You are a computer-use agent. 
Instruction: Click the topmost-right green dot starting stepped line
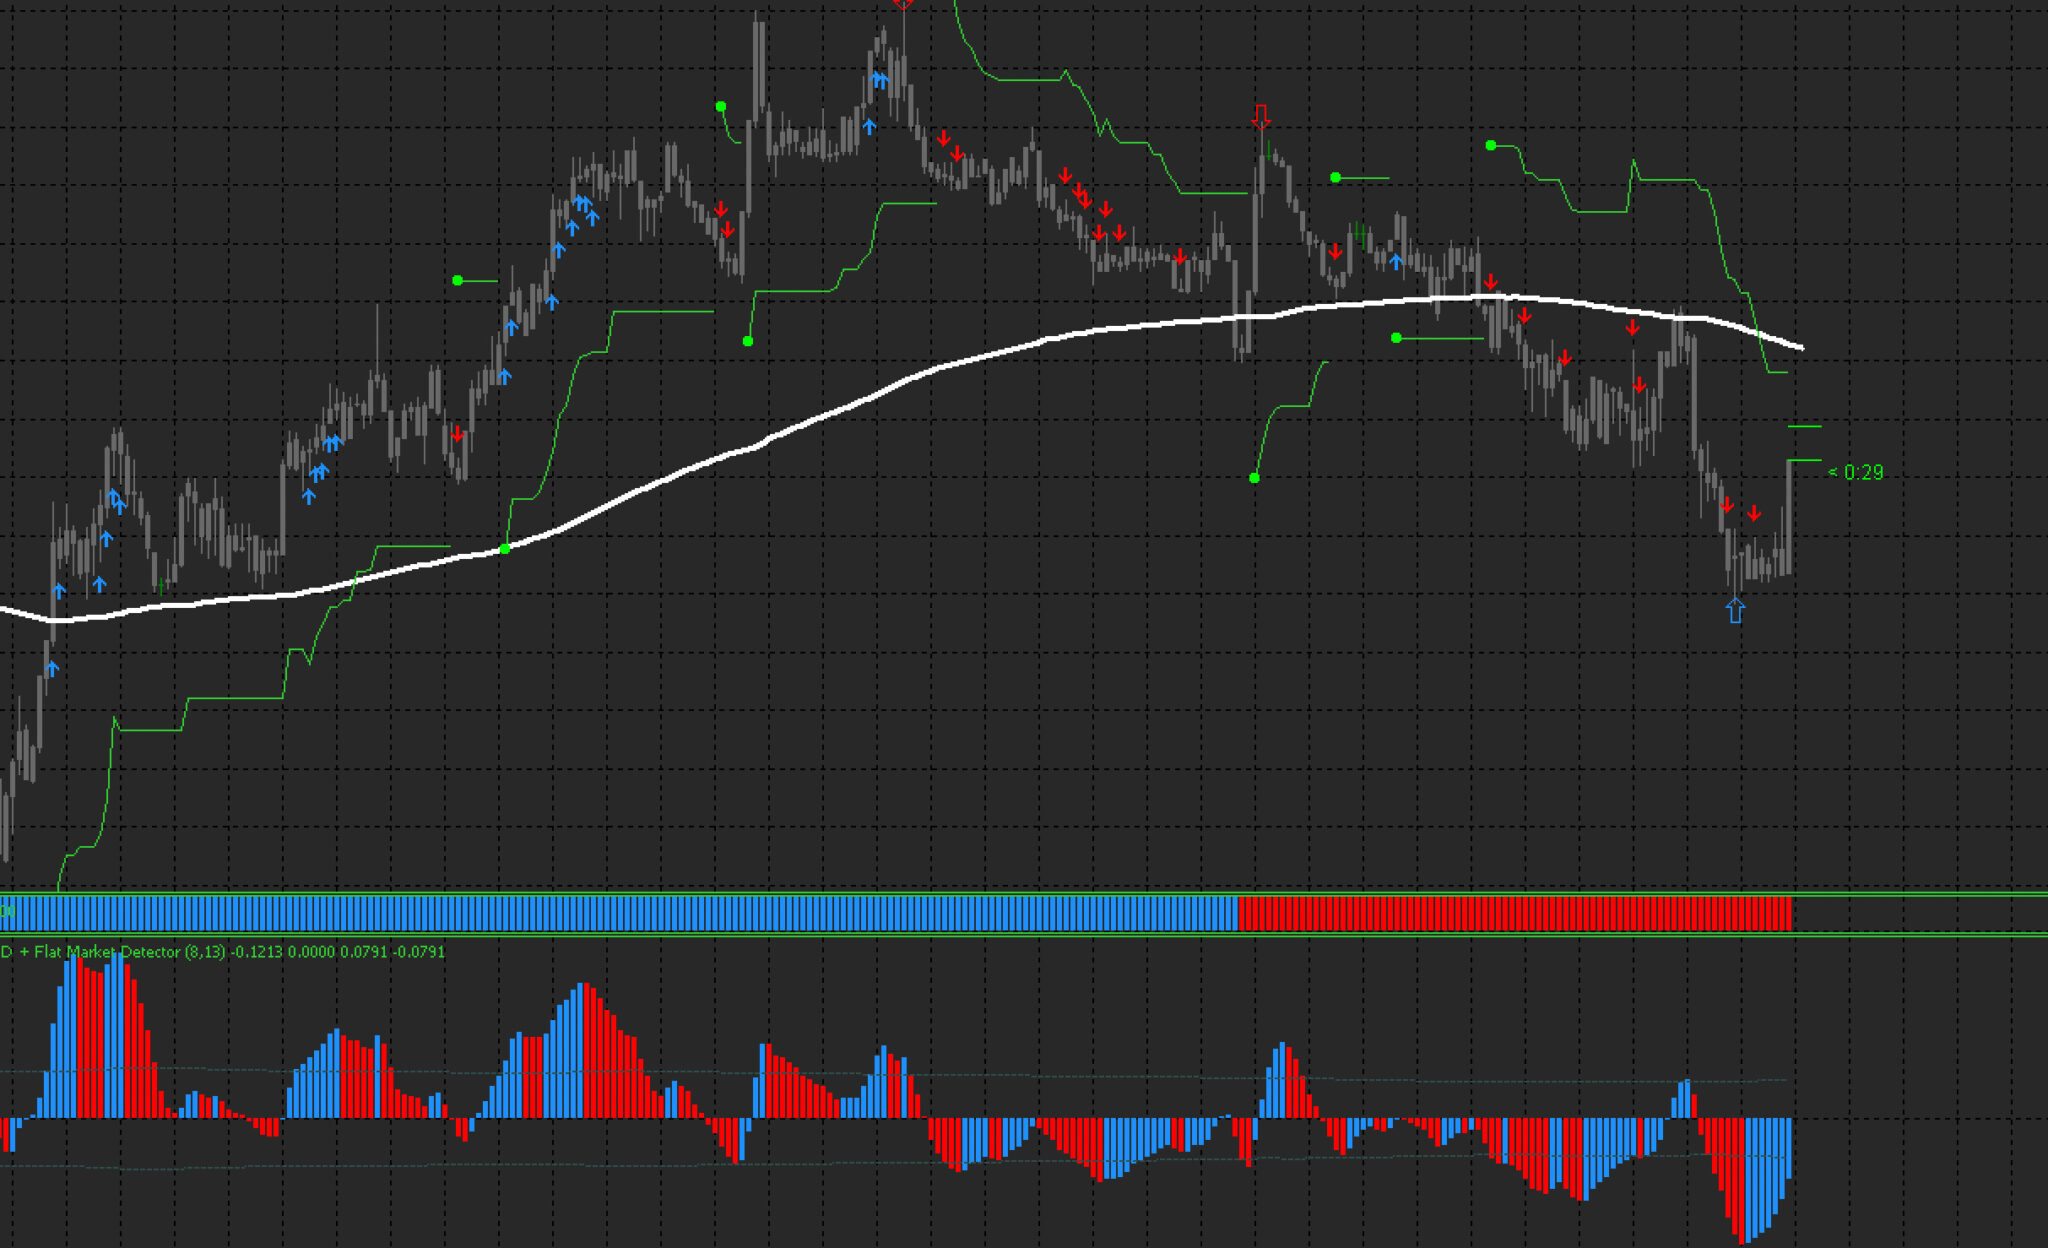pos(1490,146)
